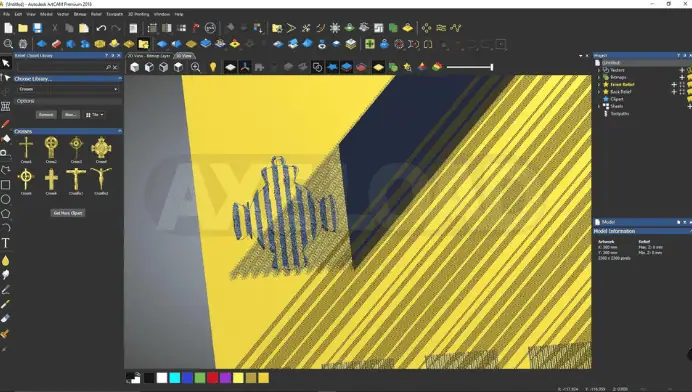Viewport: 692px width, 392px height.
Task: Click the New Model icon in toolbar
Action: (x=8, y=28)
